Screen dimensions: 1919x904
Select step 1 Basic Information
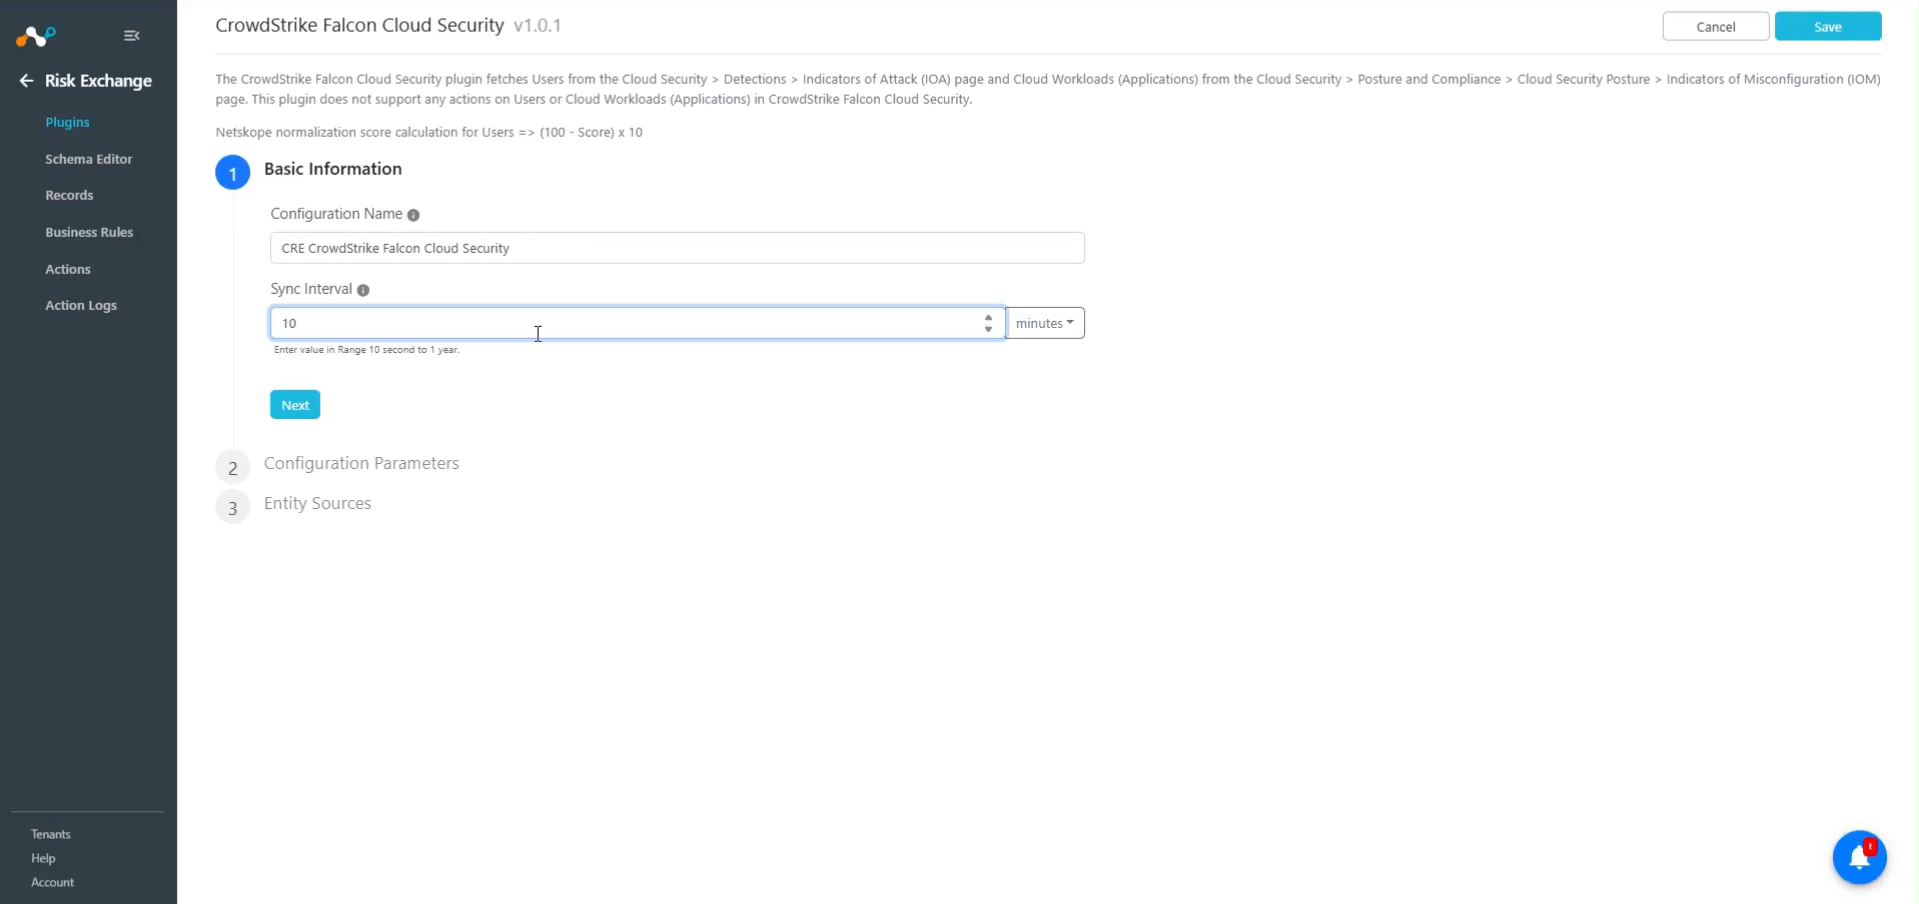(x=232, y=173)
